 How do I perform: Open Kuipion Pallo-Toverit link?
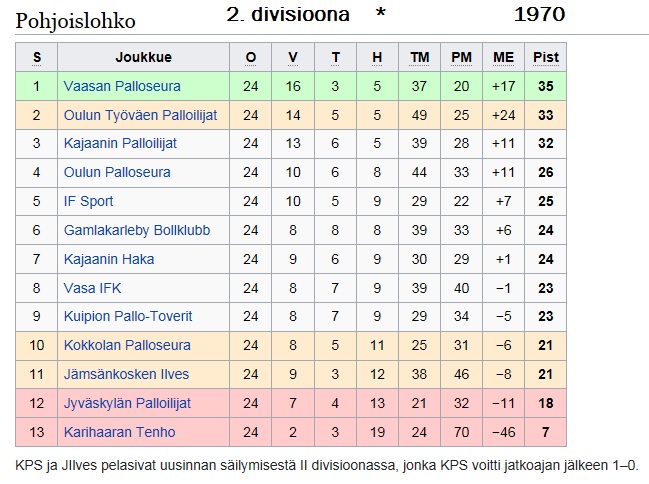pyautogui.click(x=127, y=317)
